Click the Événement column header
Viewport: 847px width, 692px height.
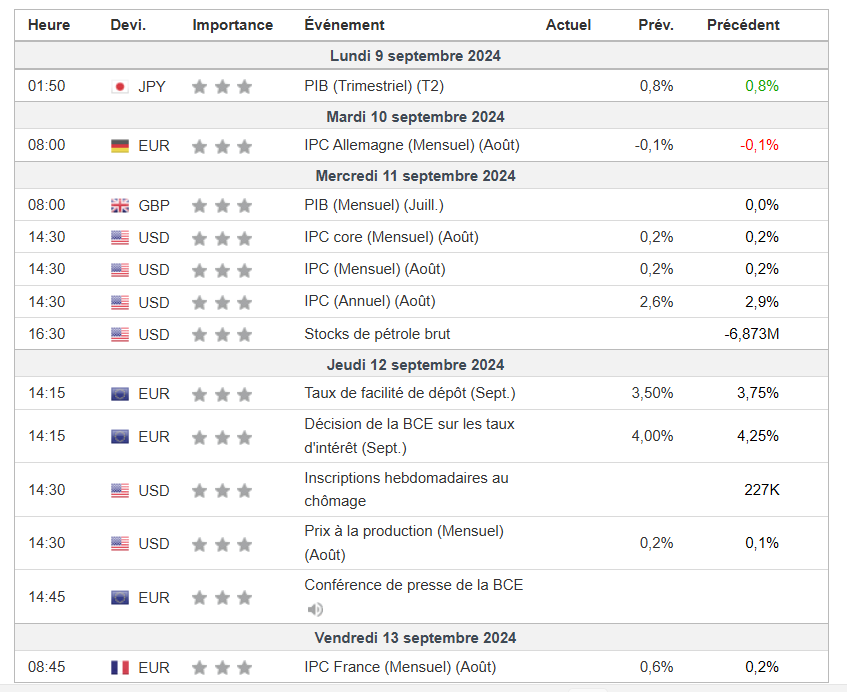344,25
